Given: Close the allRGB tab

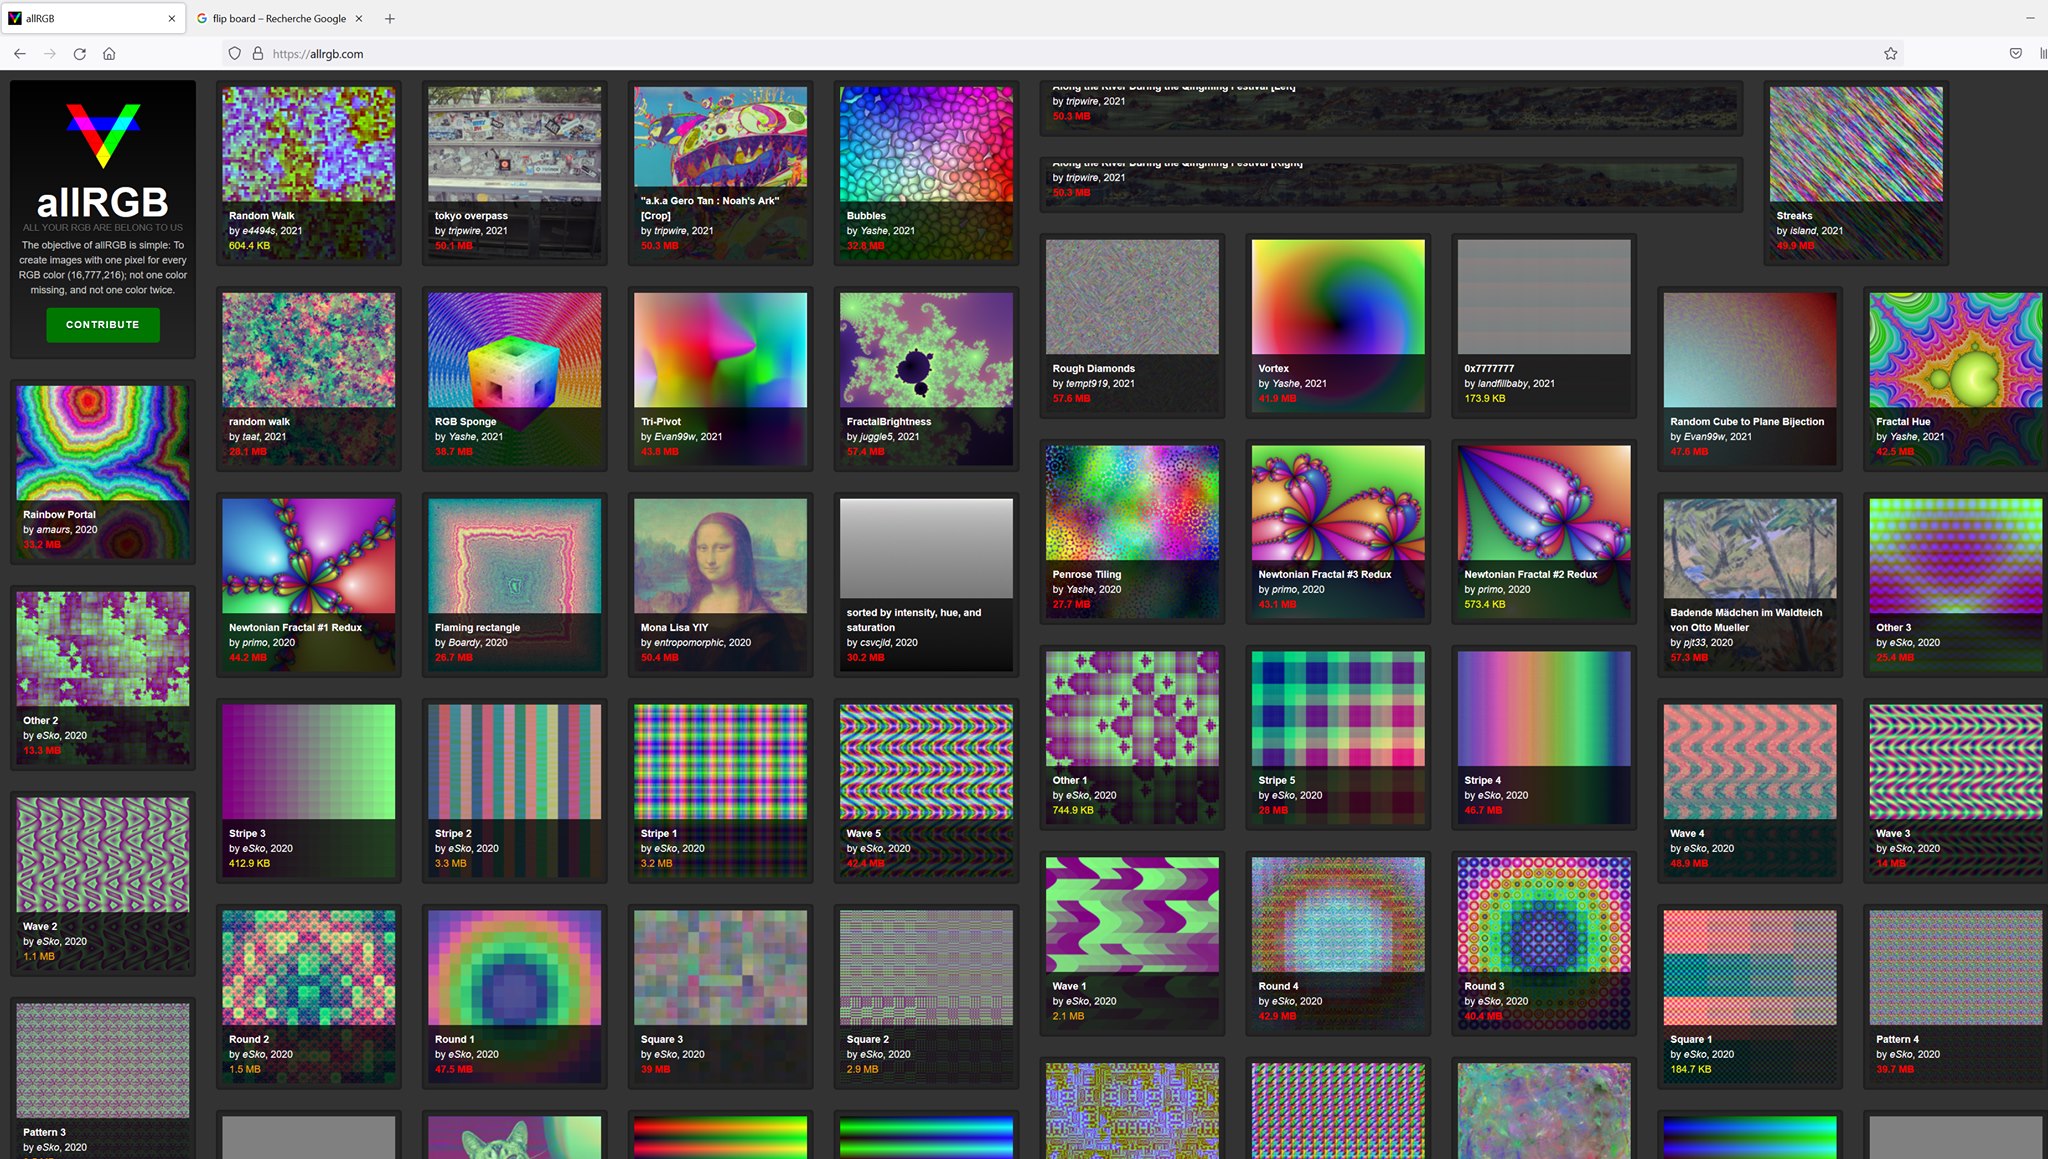Looking at the screenshot, I should (172, 18).
